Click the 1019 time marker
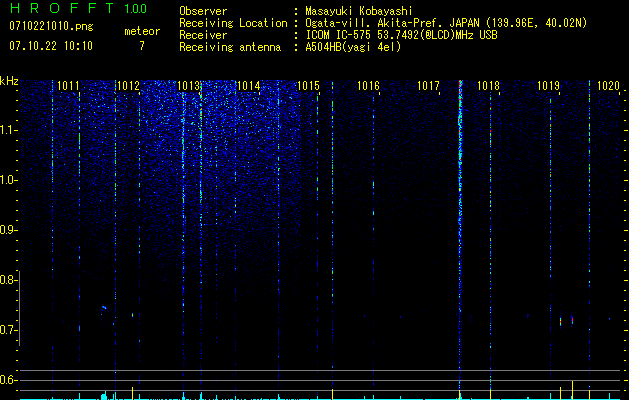 (548, 86)
